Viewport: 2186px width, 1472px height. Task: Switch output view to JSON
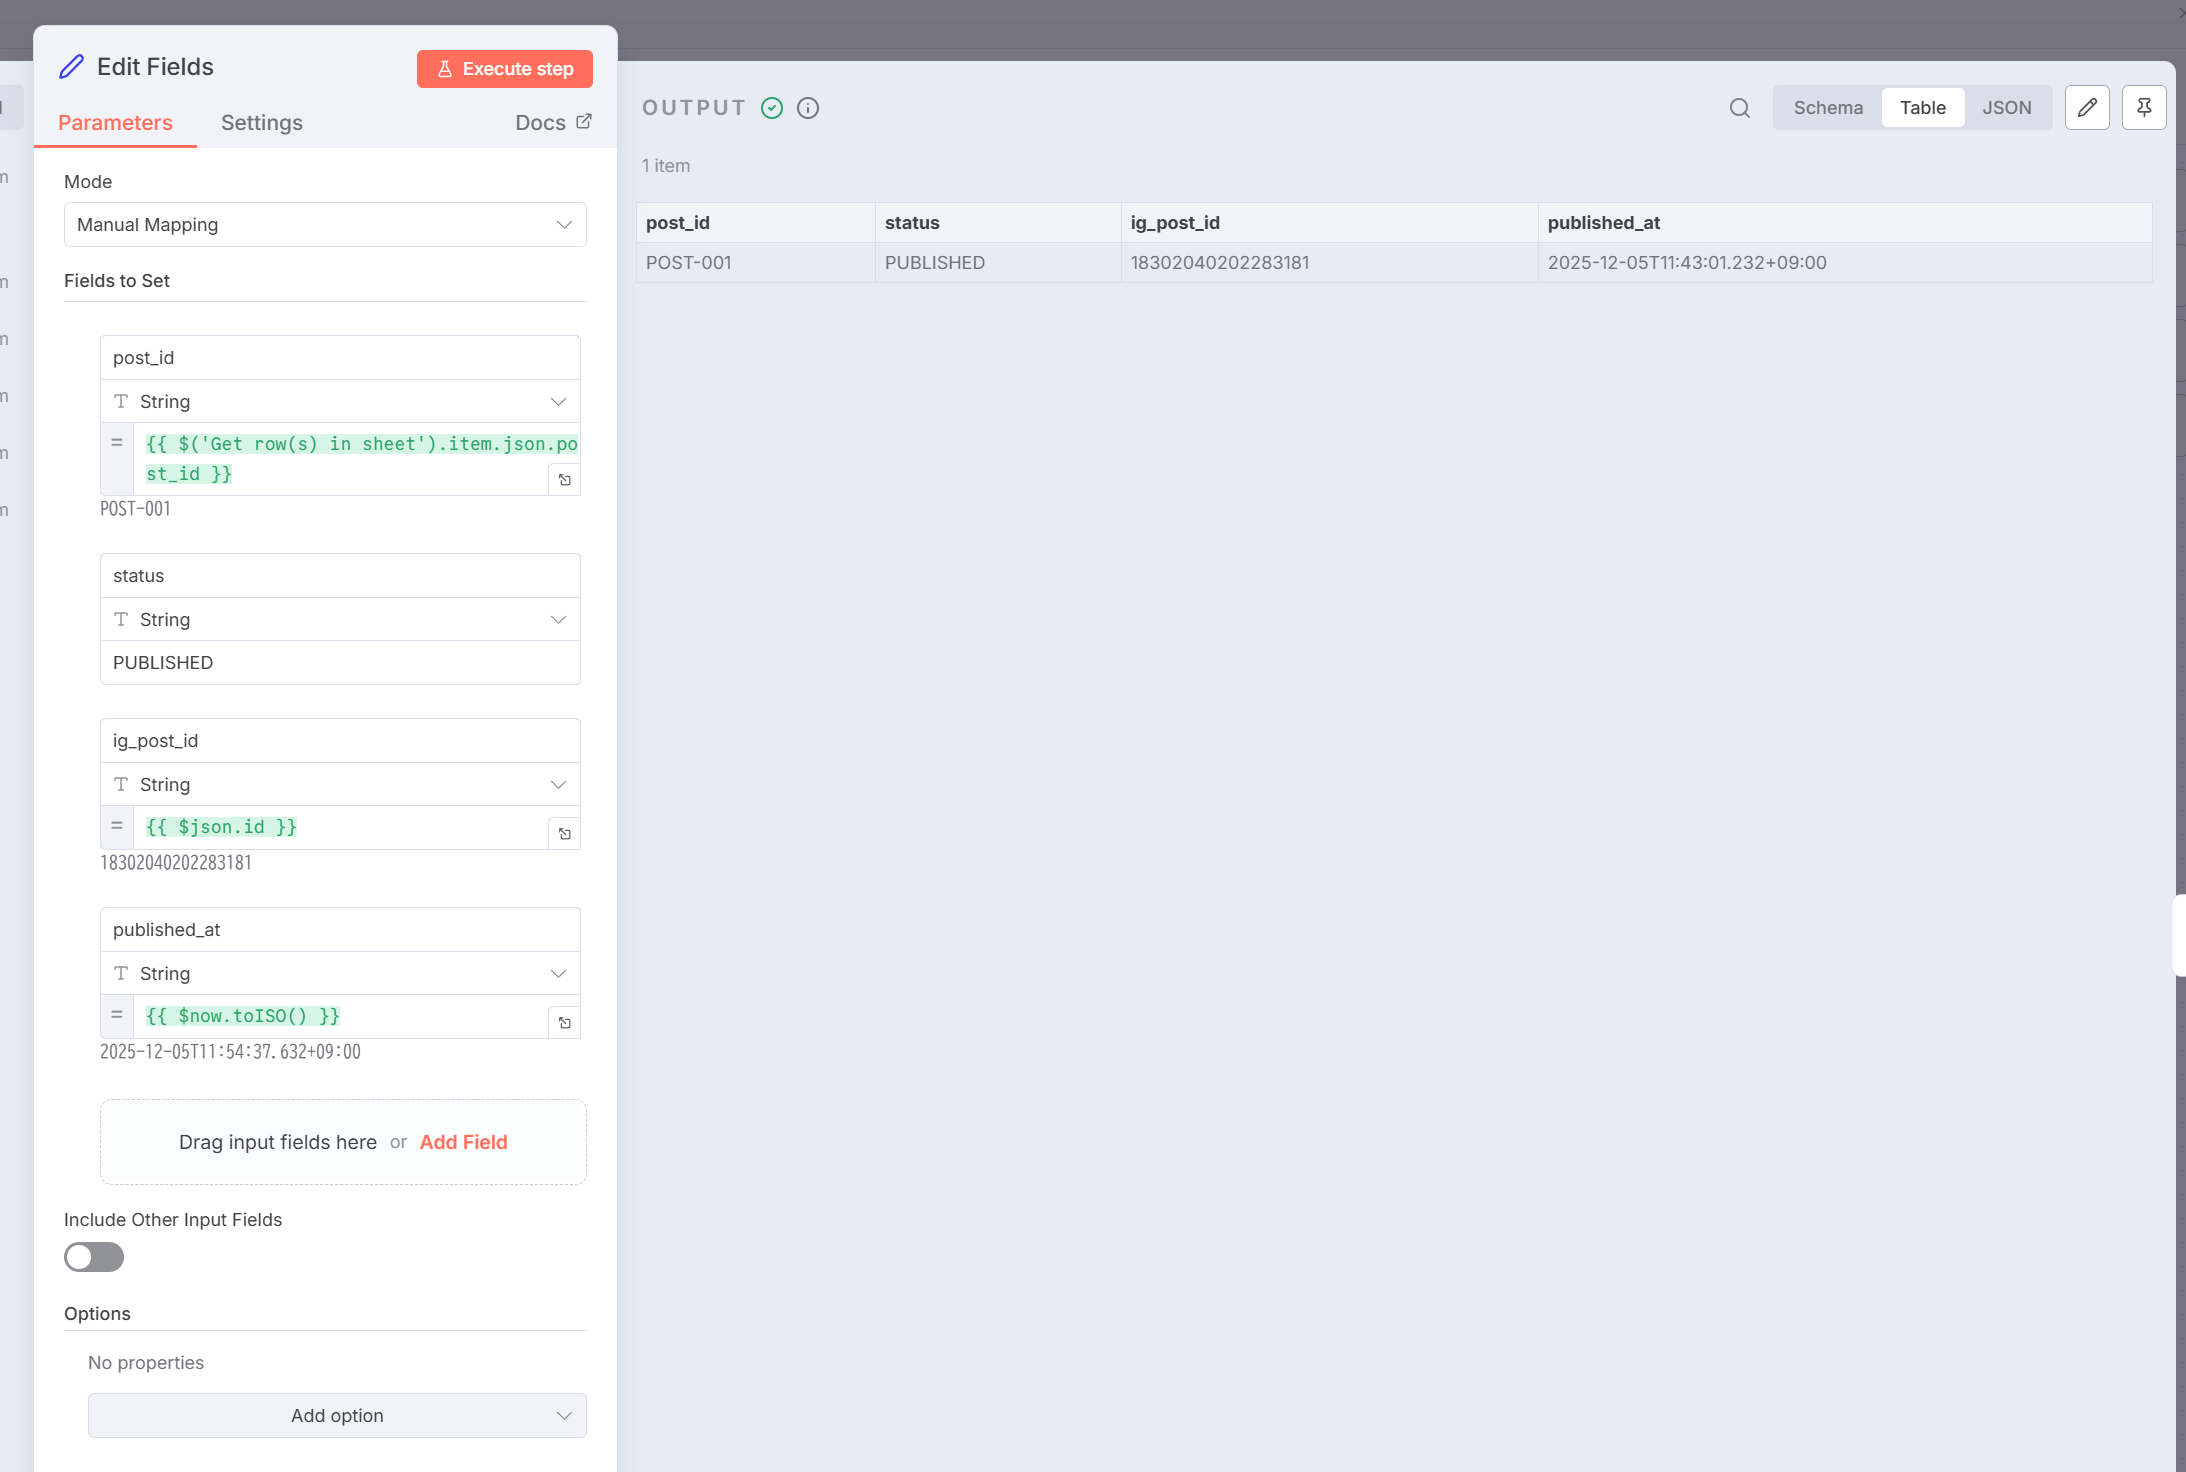click(2007, 108)
